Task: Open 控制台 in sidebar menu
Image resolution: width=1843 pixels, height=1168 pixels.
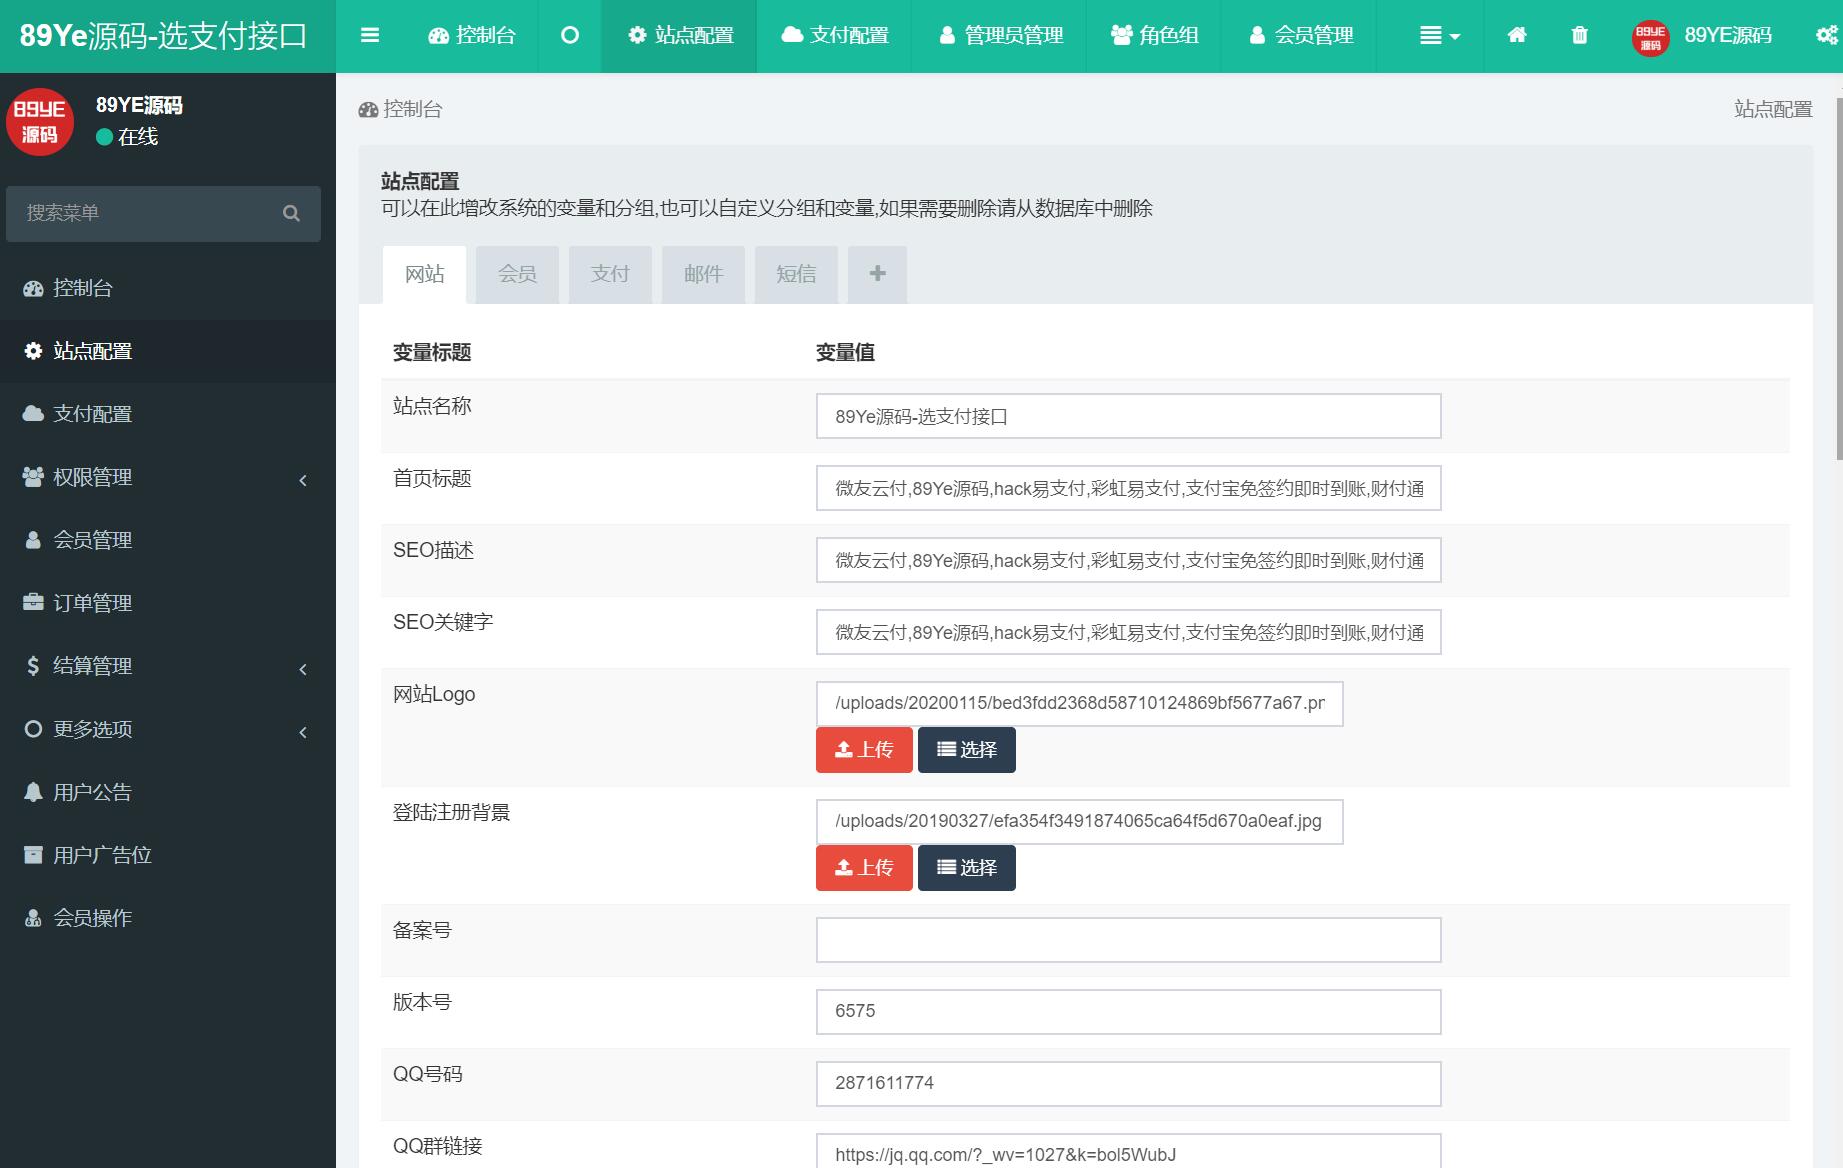Action: pyautogui.click(x=168, y=288)
